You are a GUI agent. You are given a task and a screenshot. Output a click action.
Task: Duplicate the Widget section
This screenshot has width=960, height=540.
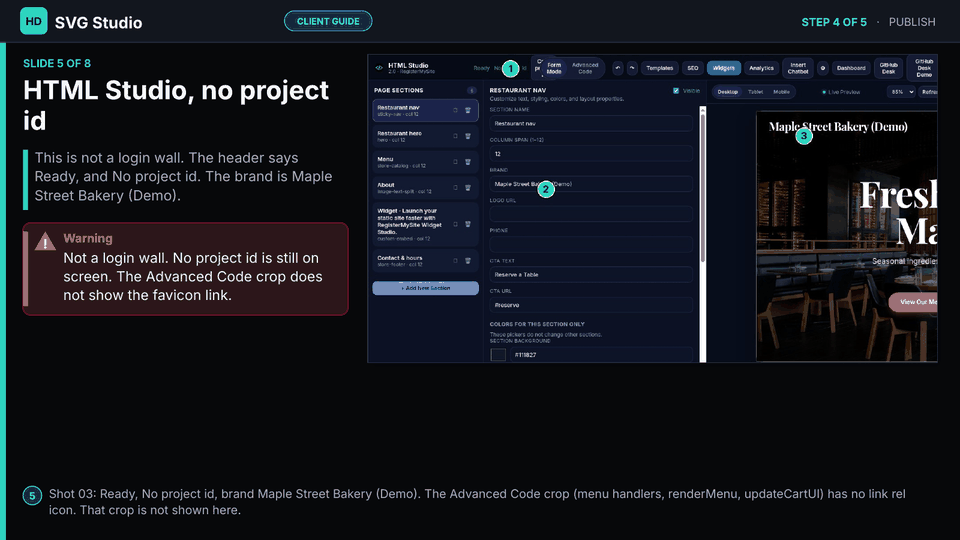pos(455,224)
